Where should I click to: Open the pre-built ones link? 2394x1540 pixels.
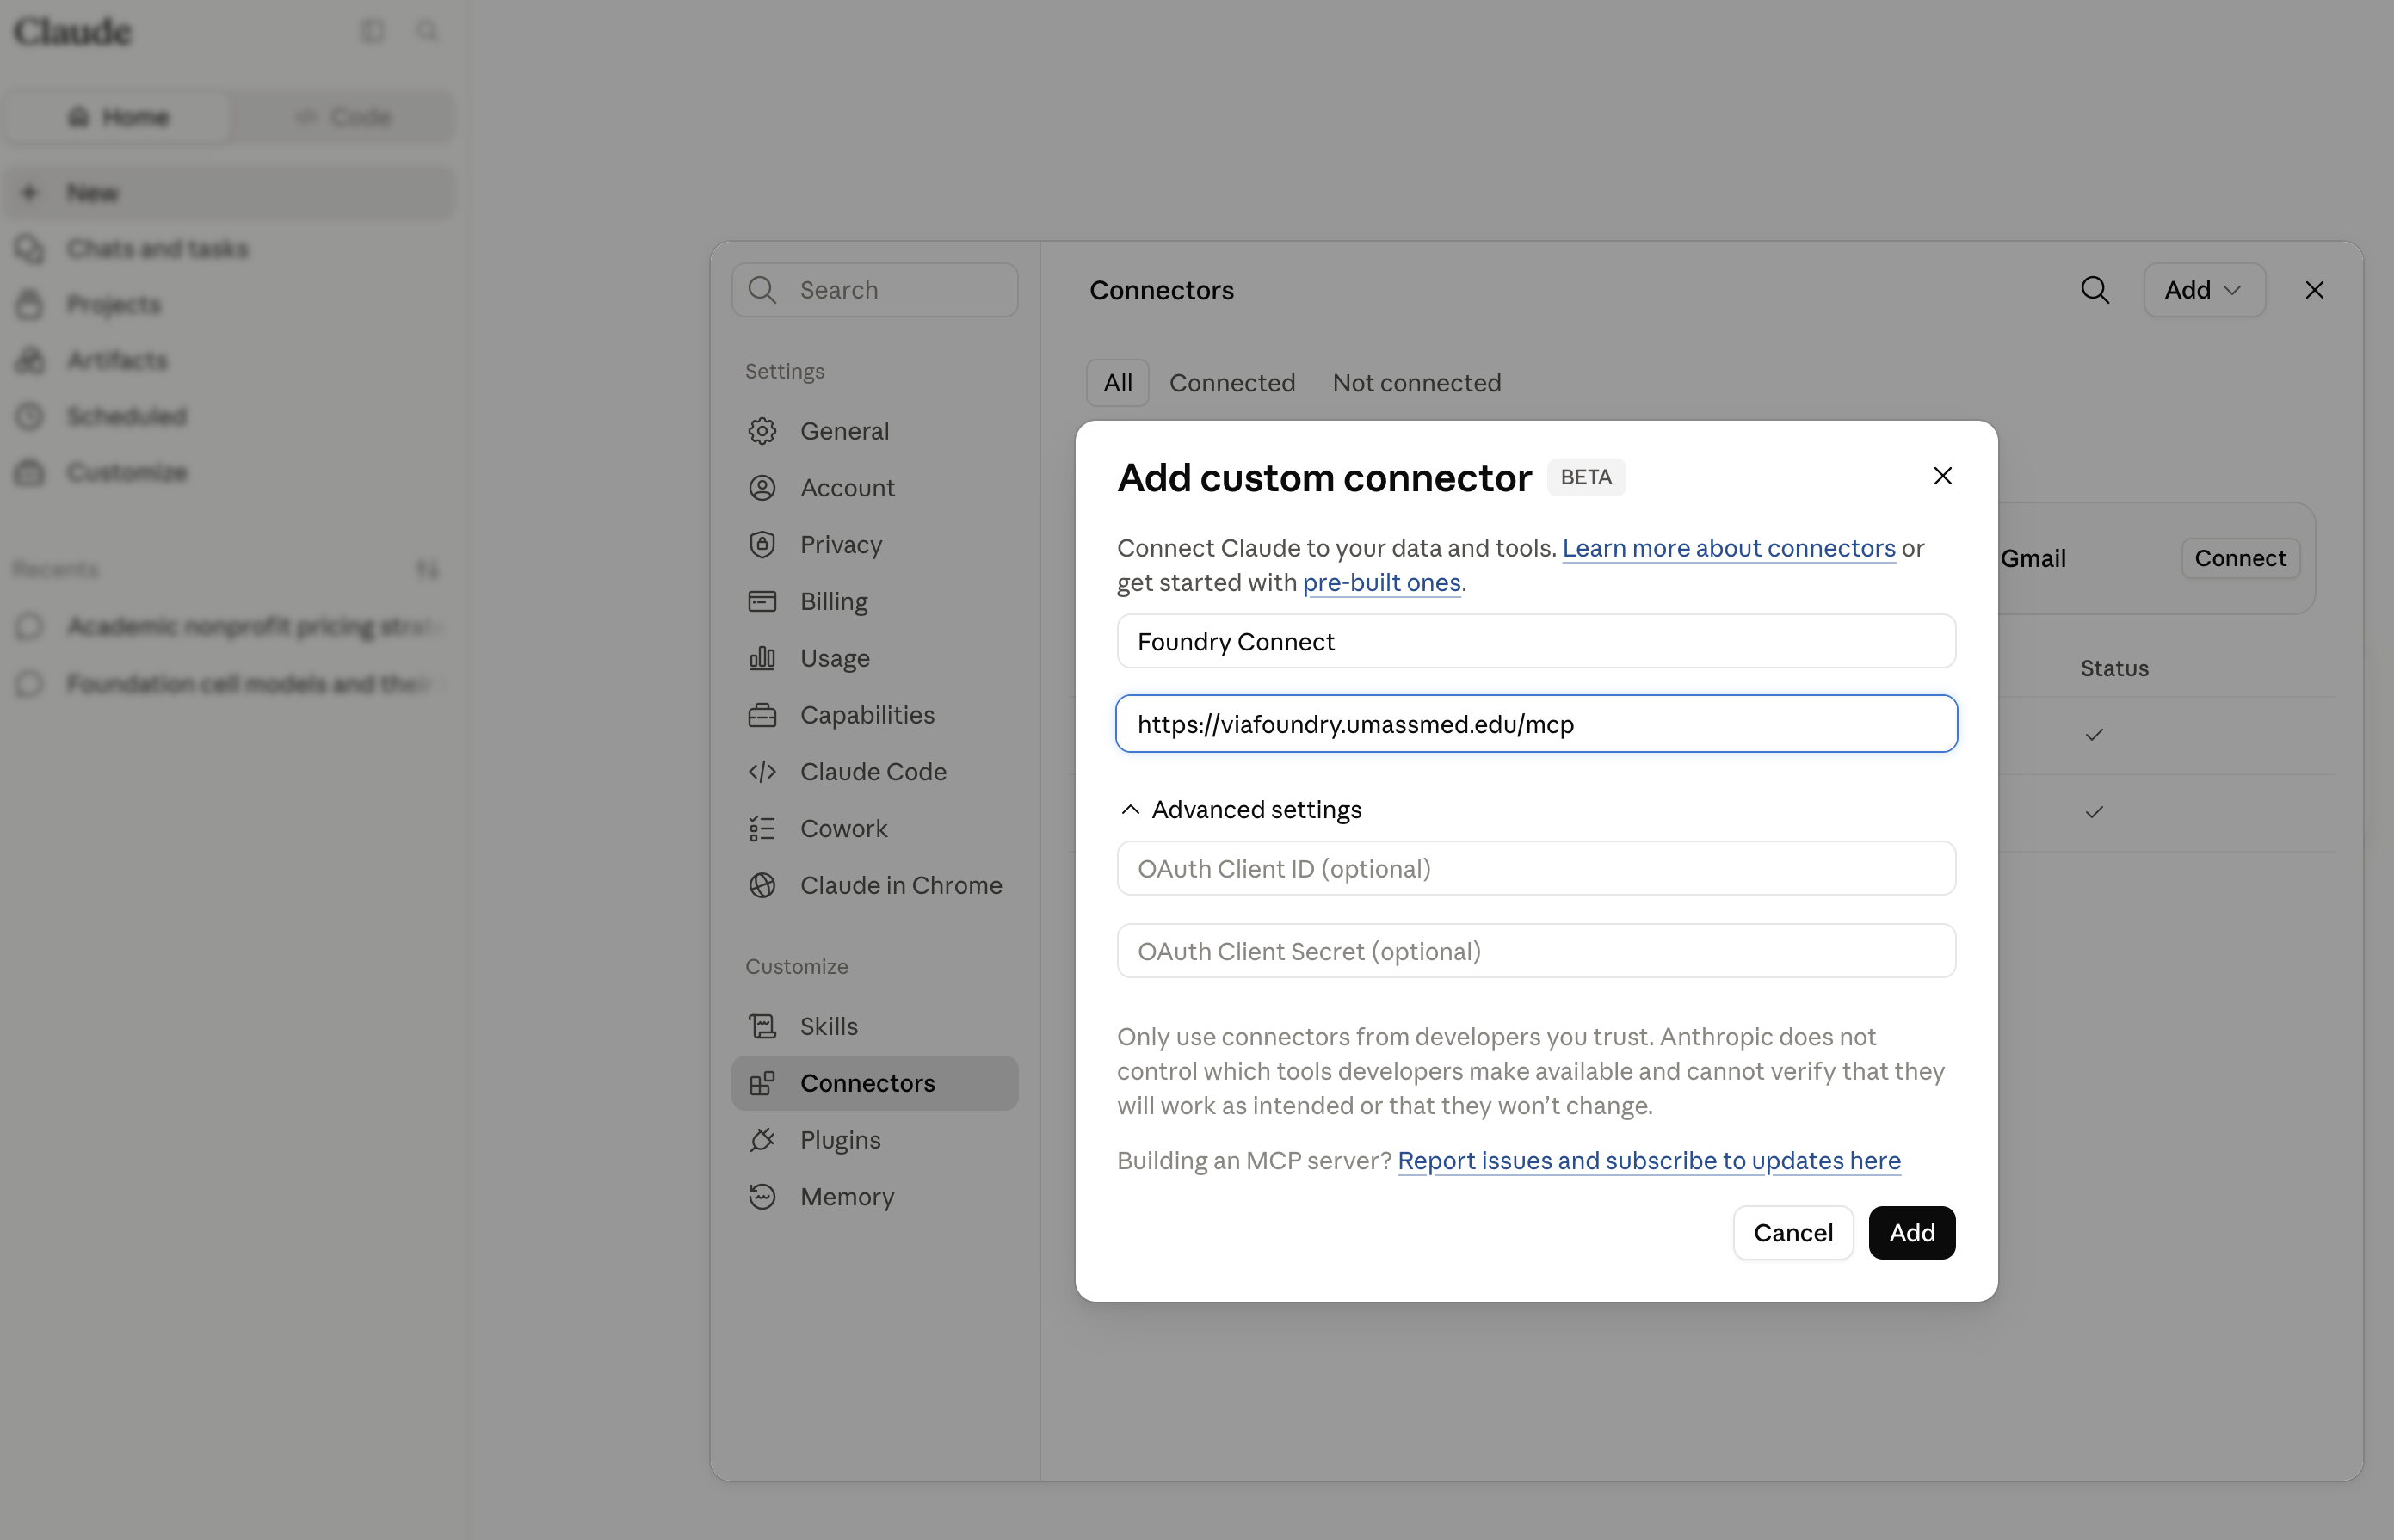pos(1381,583)
